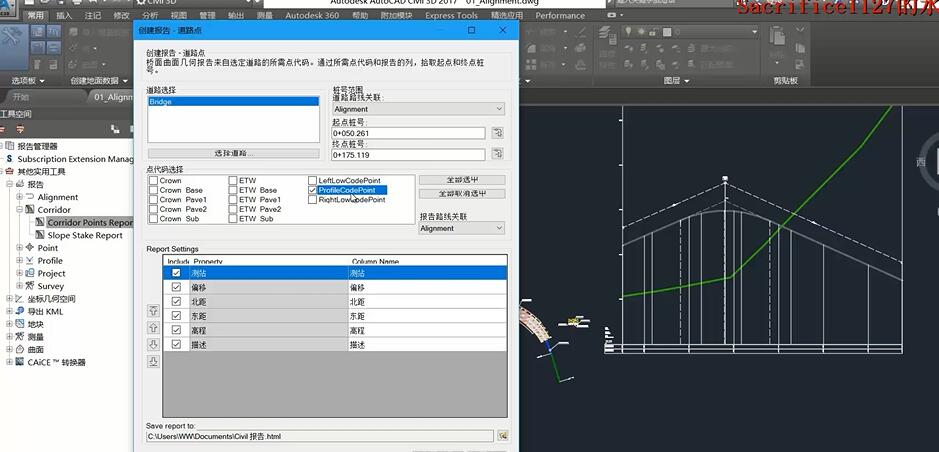Uncheck the ProfileCodePoint checkbox
Image resolution: width=939 pixels, height=452 pixels.
(x=313, y=190)
